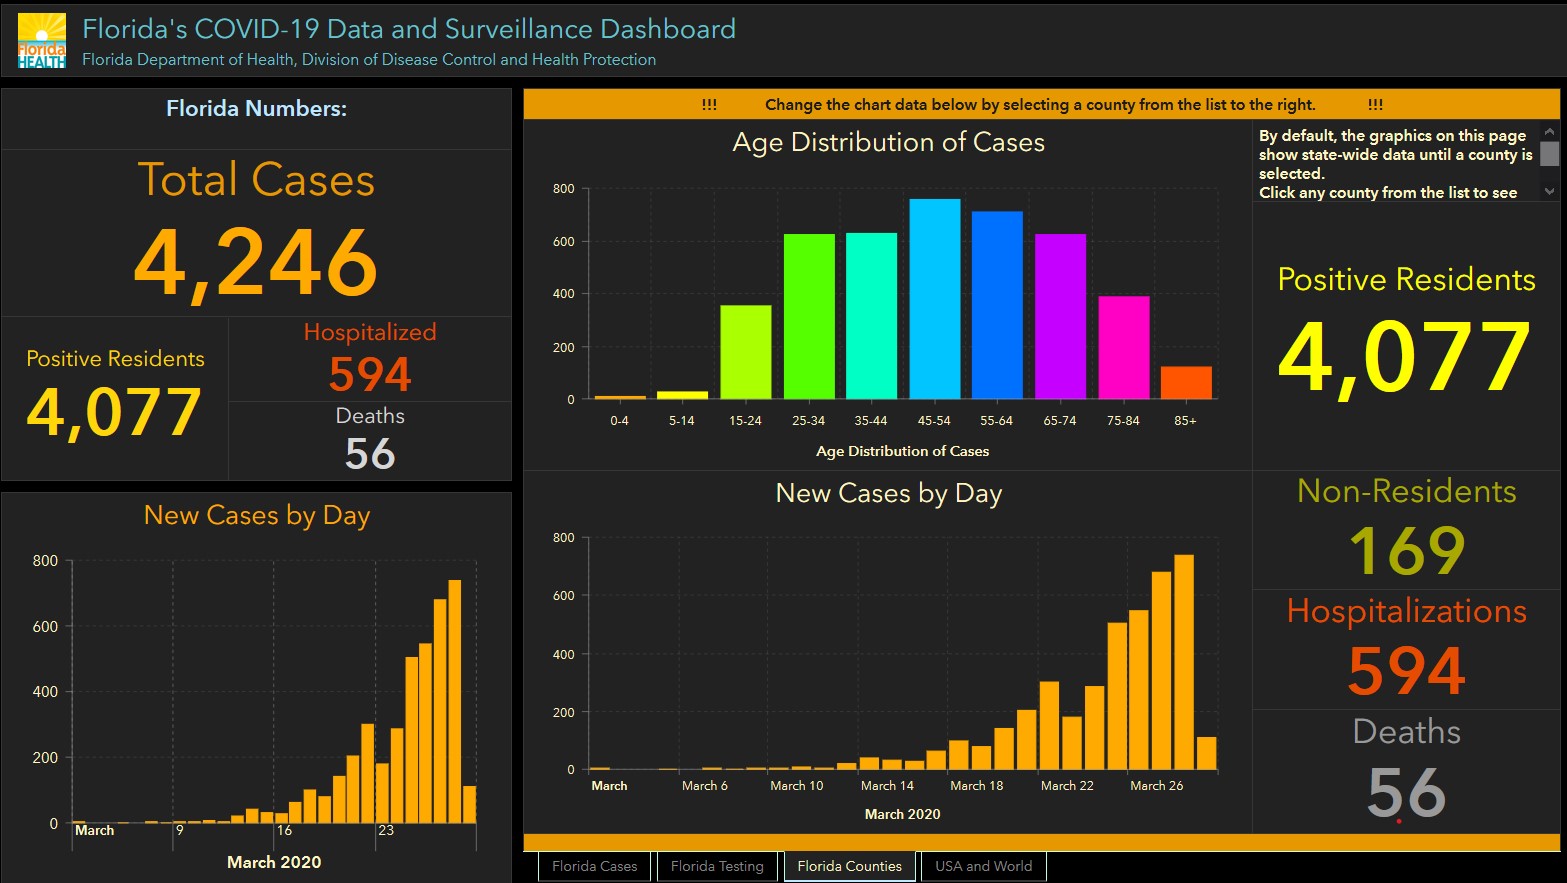The height and width of the screenshot is (883, 1567).
Task: Click the tallest 45-54 age bar
Action: pos(935,299)
